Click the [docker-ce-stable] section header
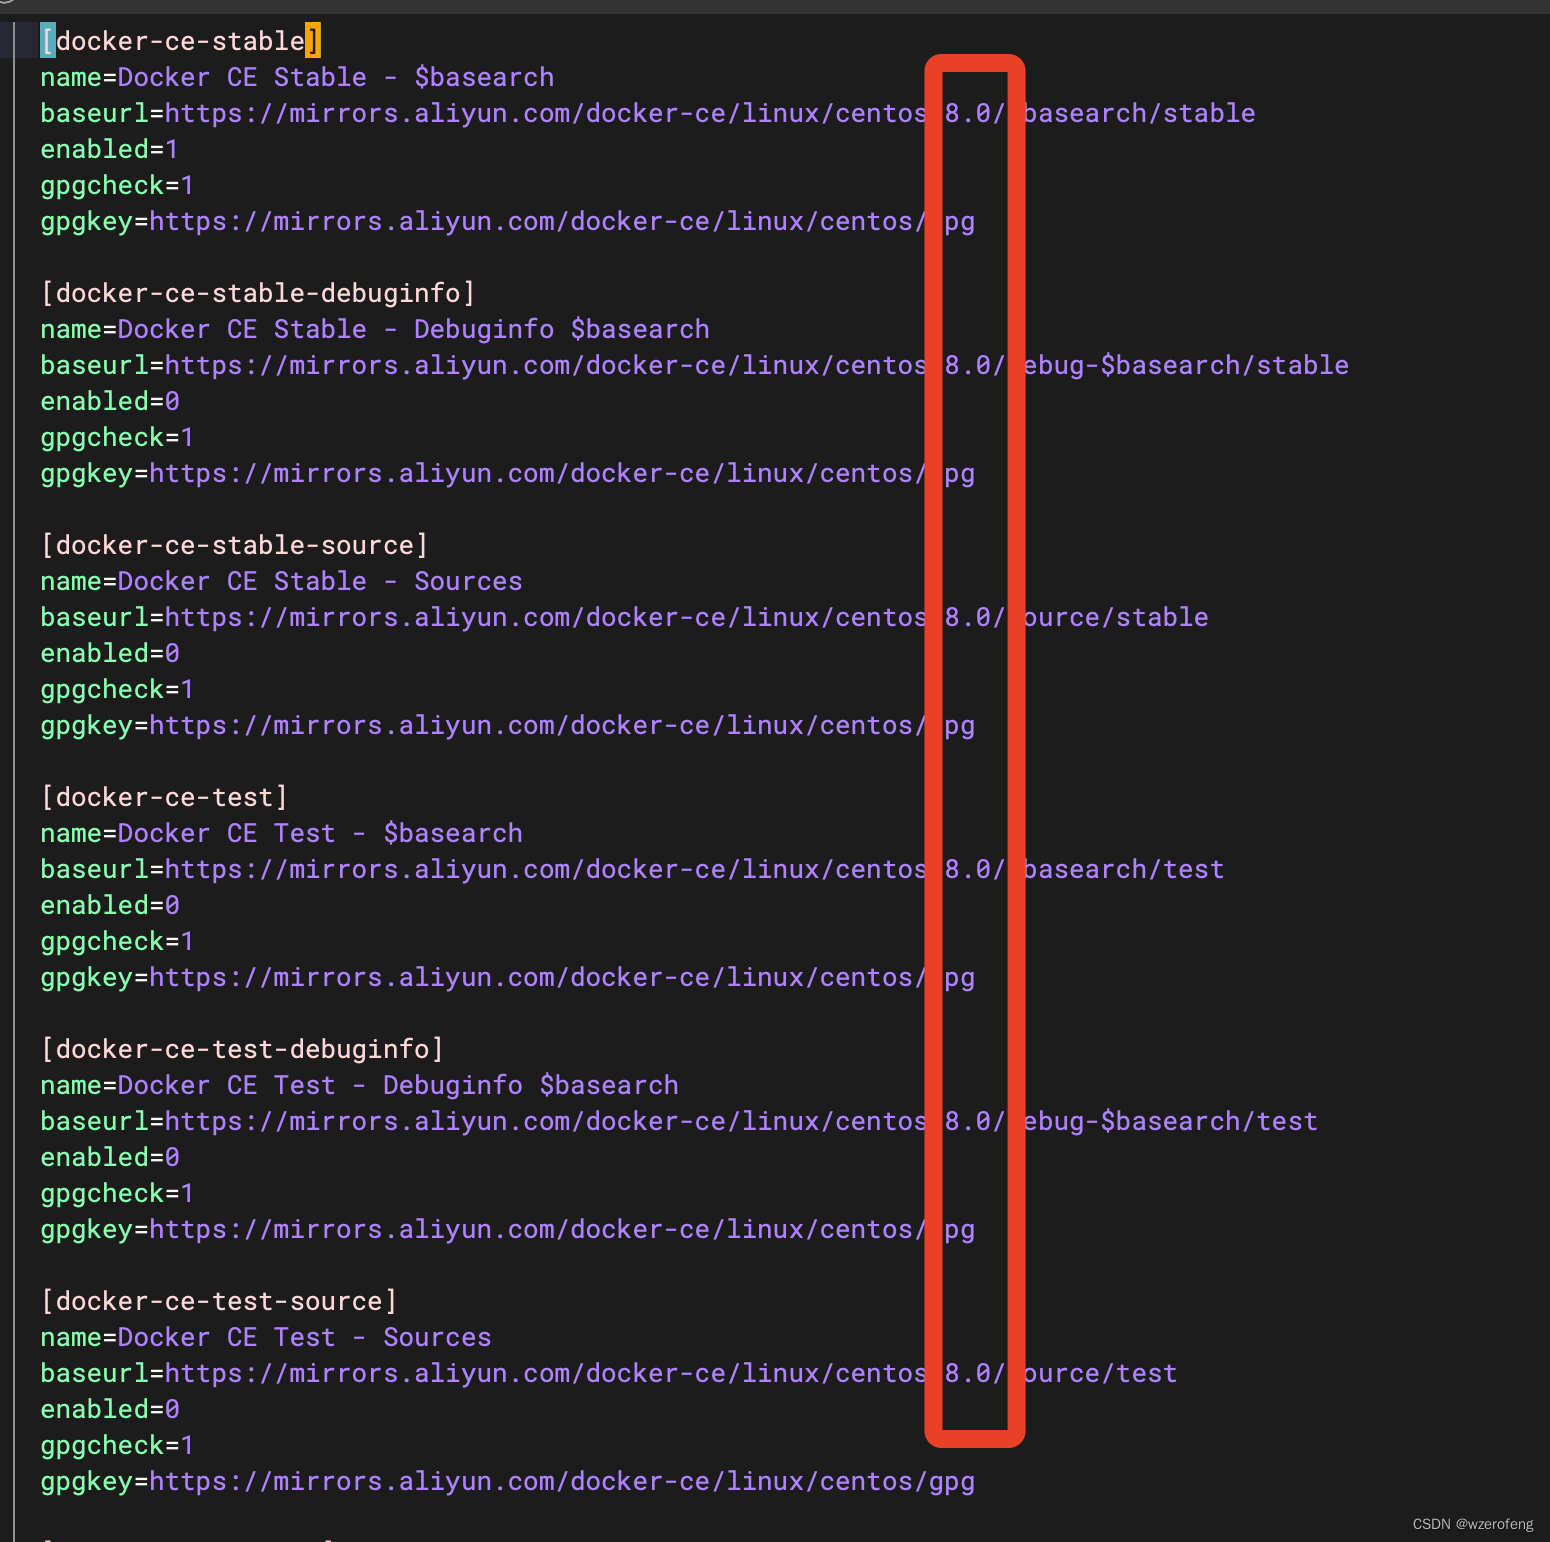 pyautogui.click(x=180, y=41)
